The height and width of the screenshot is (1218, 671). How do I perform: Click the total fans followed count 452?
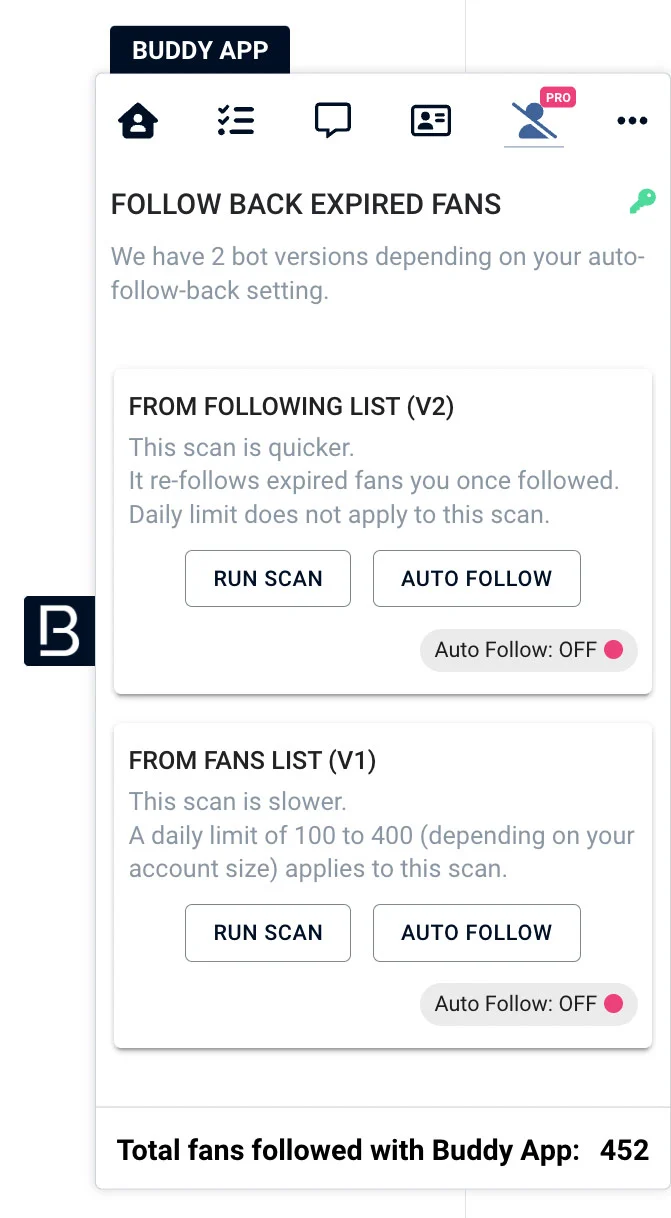[624, 1150]
